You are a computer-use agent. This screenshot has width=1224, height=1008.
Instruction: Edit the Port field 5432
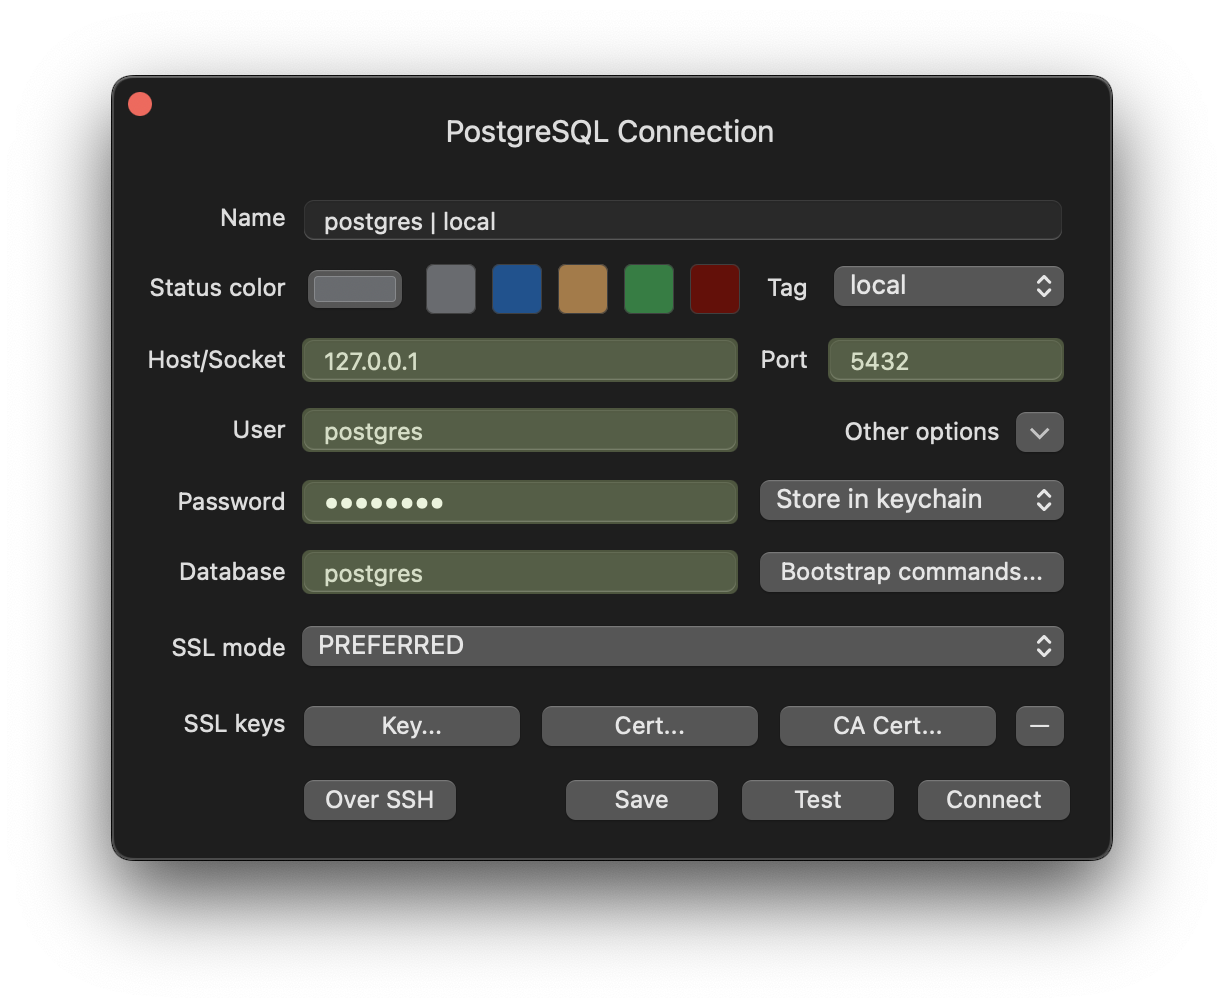[946, 360]
